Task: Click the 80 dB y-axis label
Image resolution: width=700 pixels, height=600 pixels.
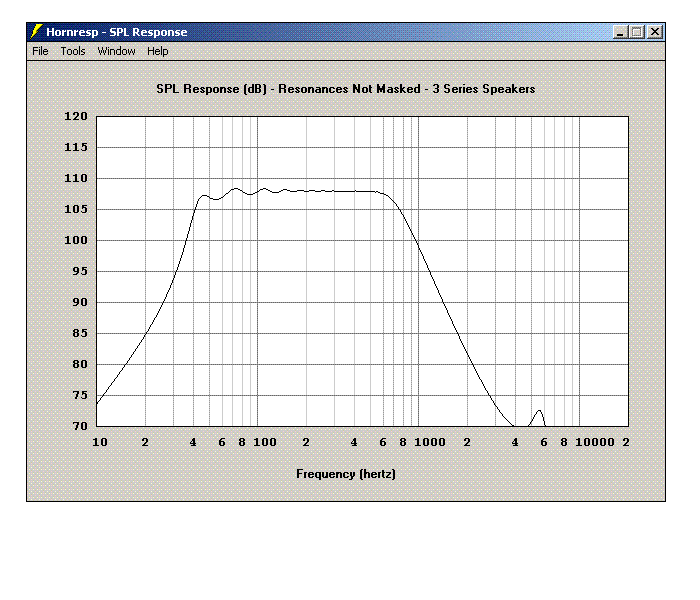Action: click(x=80, y=364)
